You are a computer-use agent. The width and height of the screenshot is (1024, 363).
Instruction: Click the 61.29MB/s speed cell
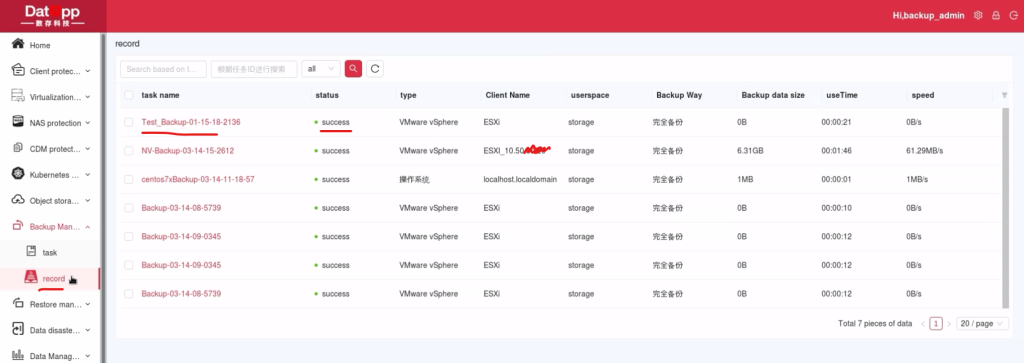click(924, 151)
